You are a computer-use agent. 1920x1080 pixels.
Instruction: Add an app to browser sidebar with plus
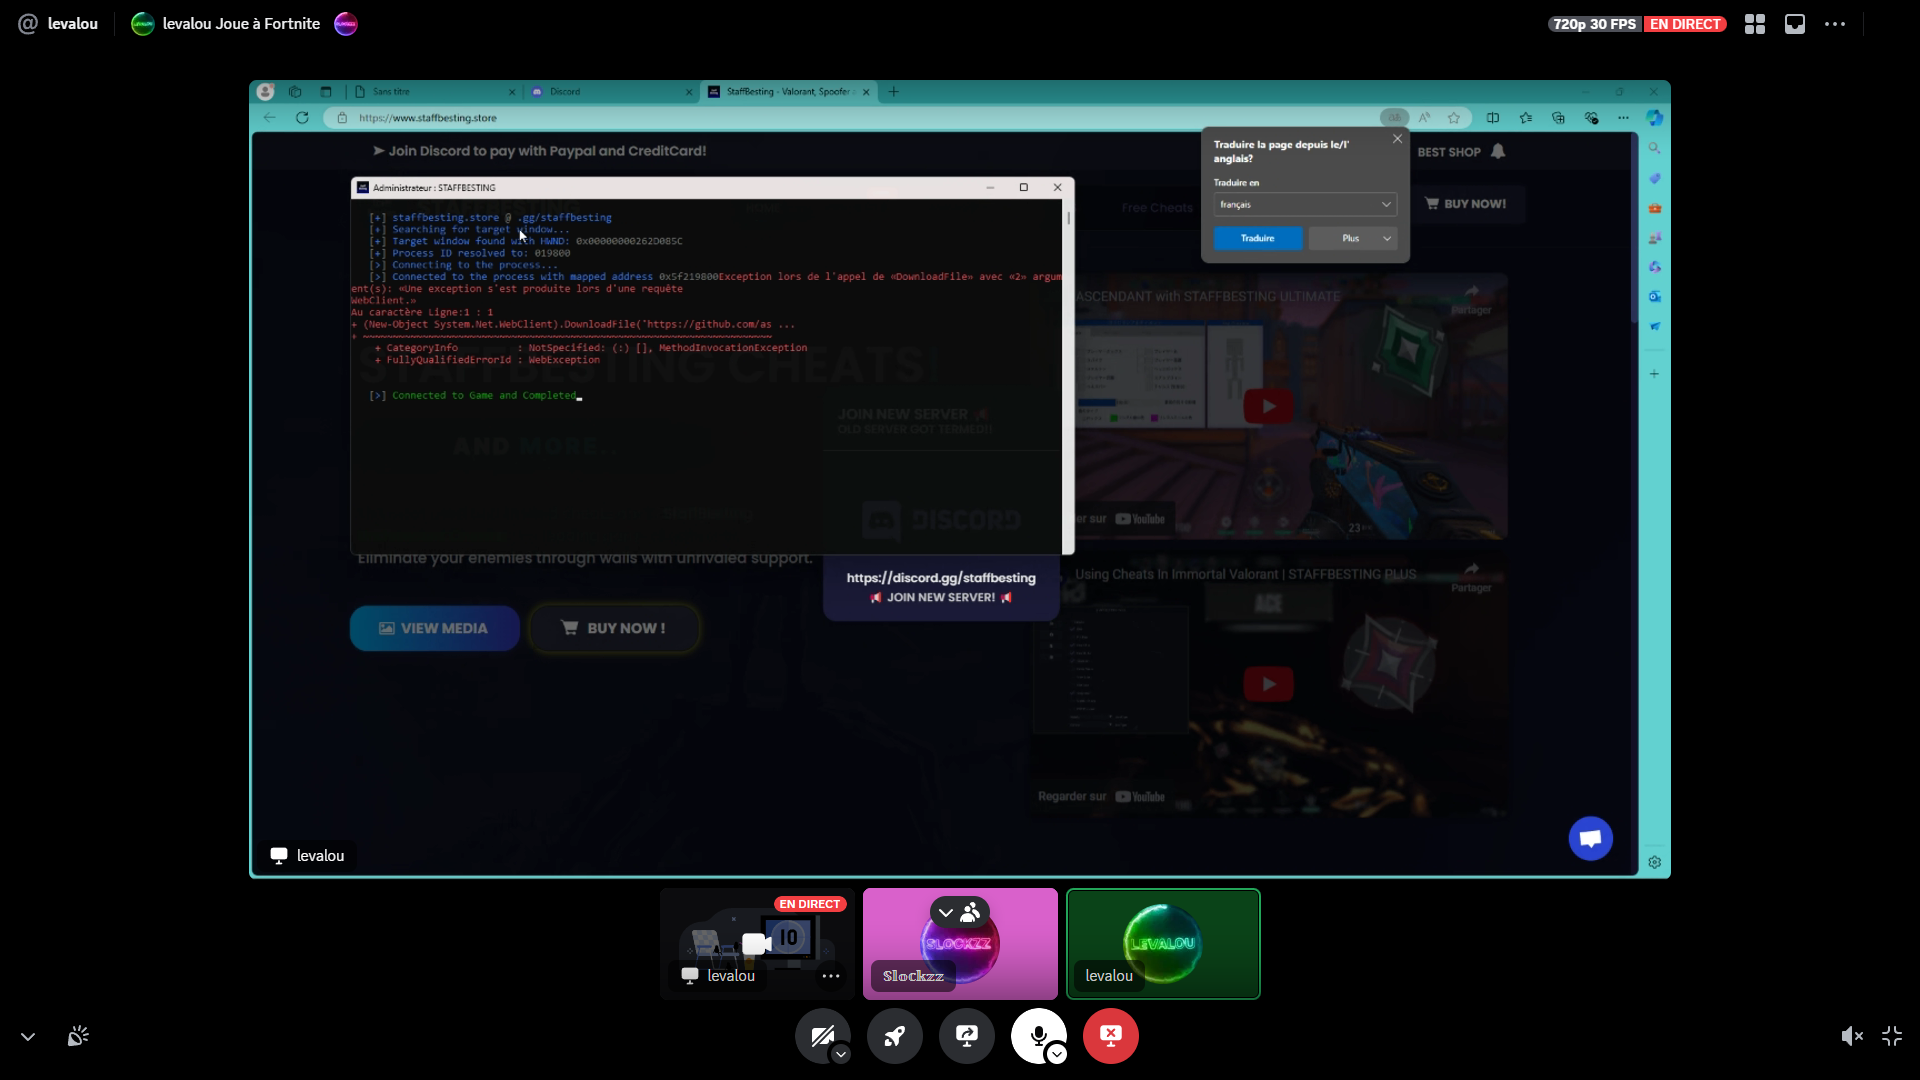click(1655, 374)
